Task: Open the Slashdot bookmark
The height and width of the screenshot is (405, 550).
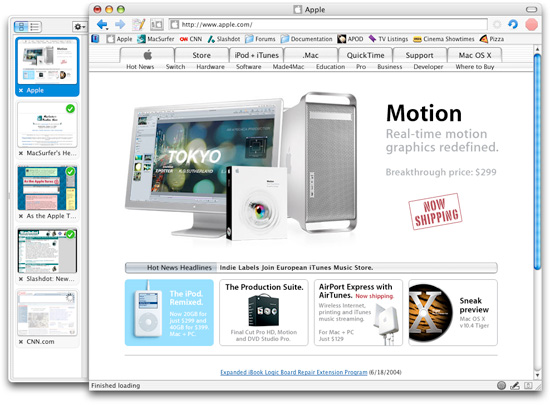Action: coord(224,39)
